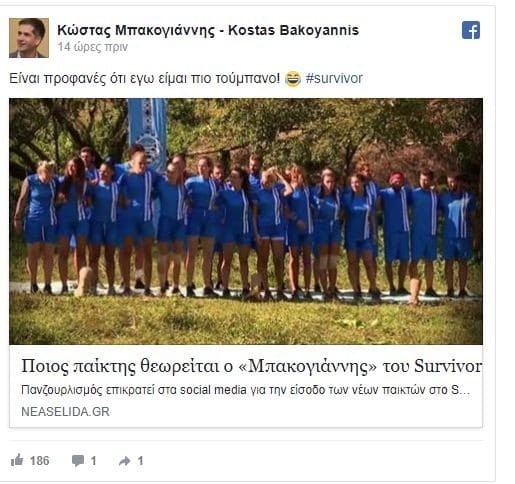Screen dimensions: 515x484
Task: Click the share count number 1
Action: 141,461
